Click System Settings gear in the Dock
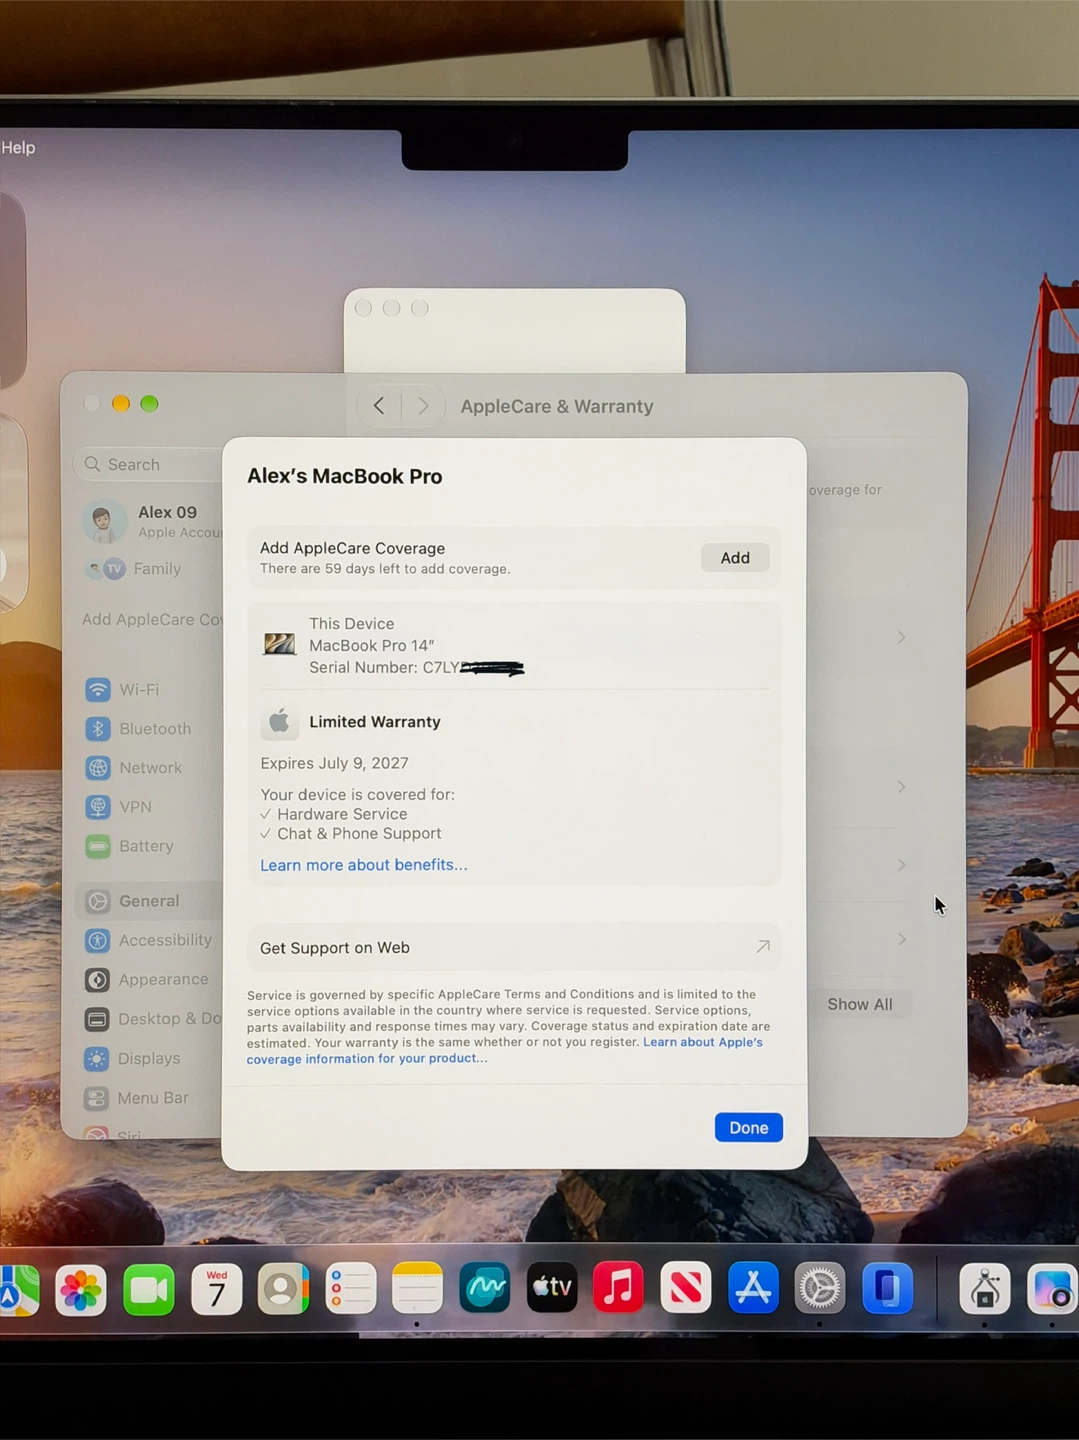This screenshot has height=1440, width=1079. coord(820,1288)
